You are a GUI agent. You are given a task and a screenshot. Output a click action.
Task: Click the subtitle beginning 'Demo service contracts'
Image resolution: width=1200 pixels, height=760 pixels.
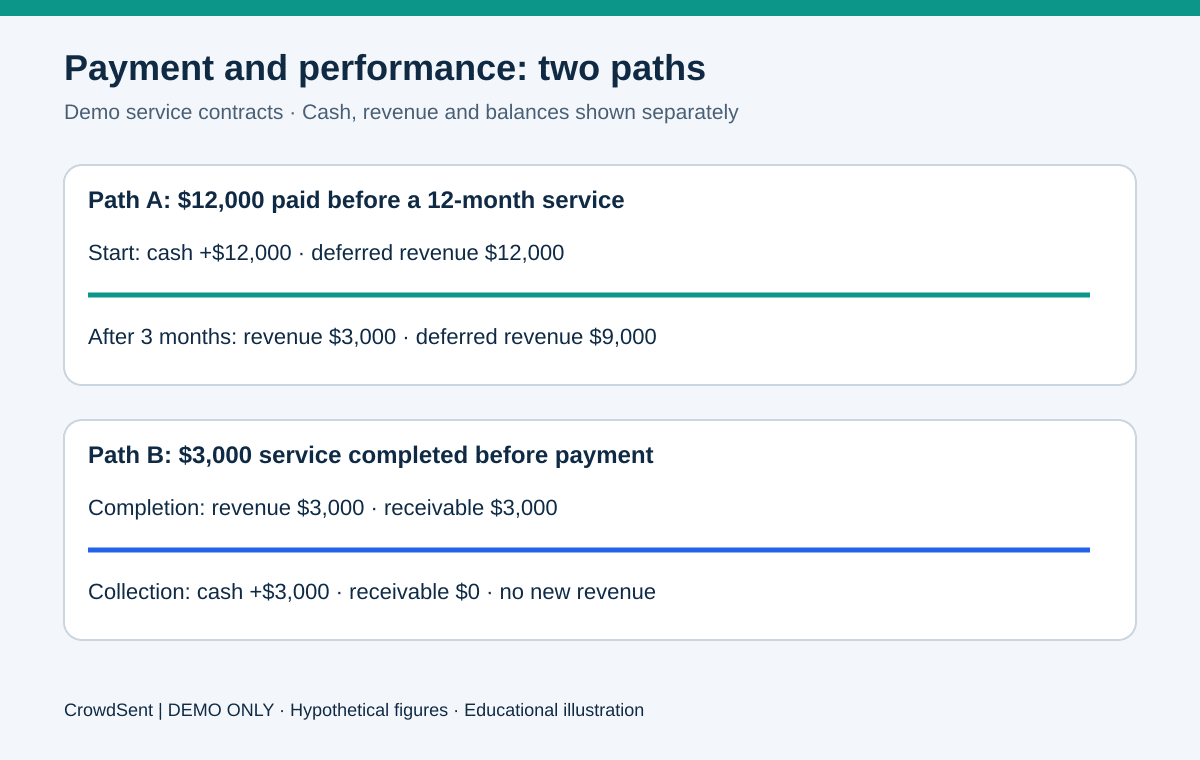click(x=401, y=112)
